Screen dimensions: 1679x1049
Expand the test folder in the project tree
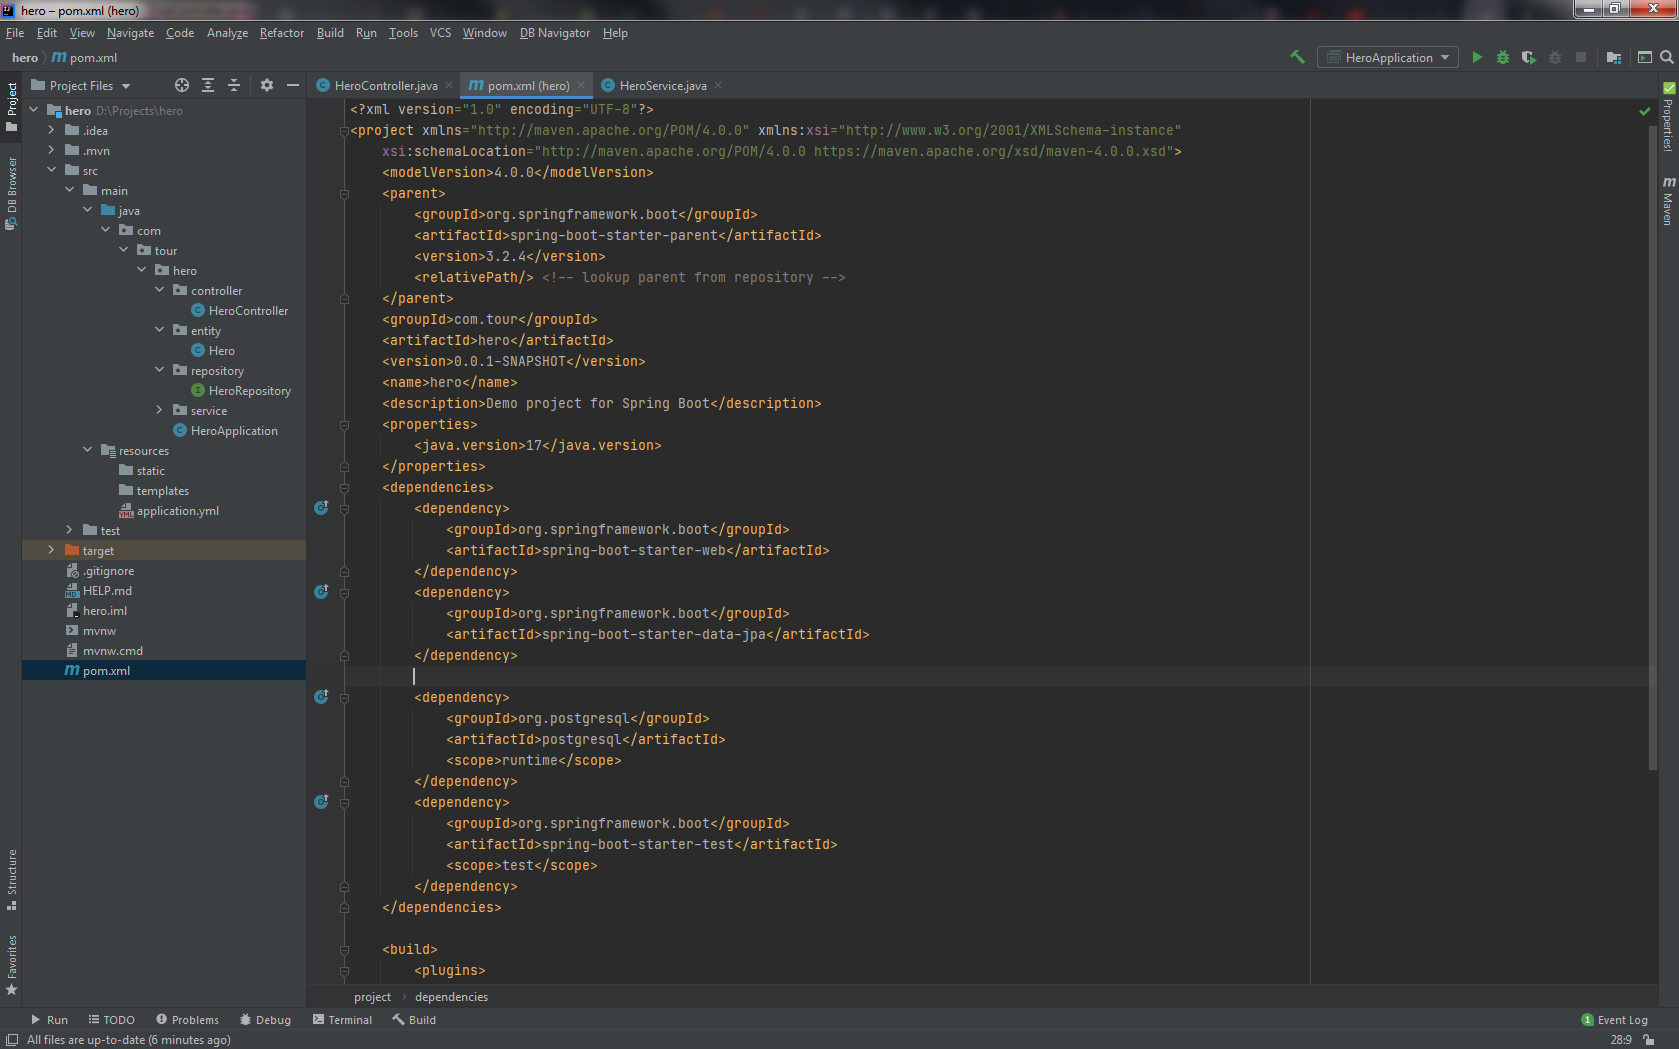pos(68,530)
